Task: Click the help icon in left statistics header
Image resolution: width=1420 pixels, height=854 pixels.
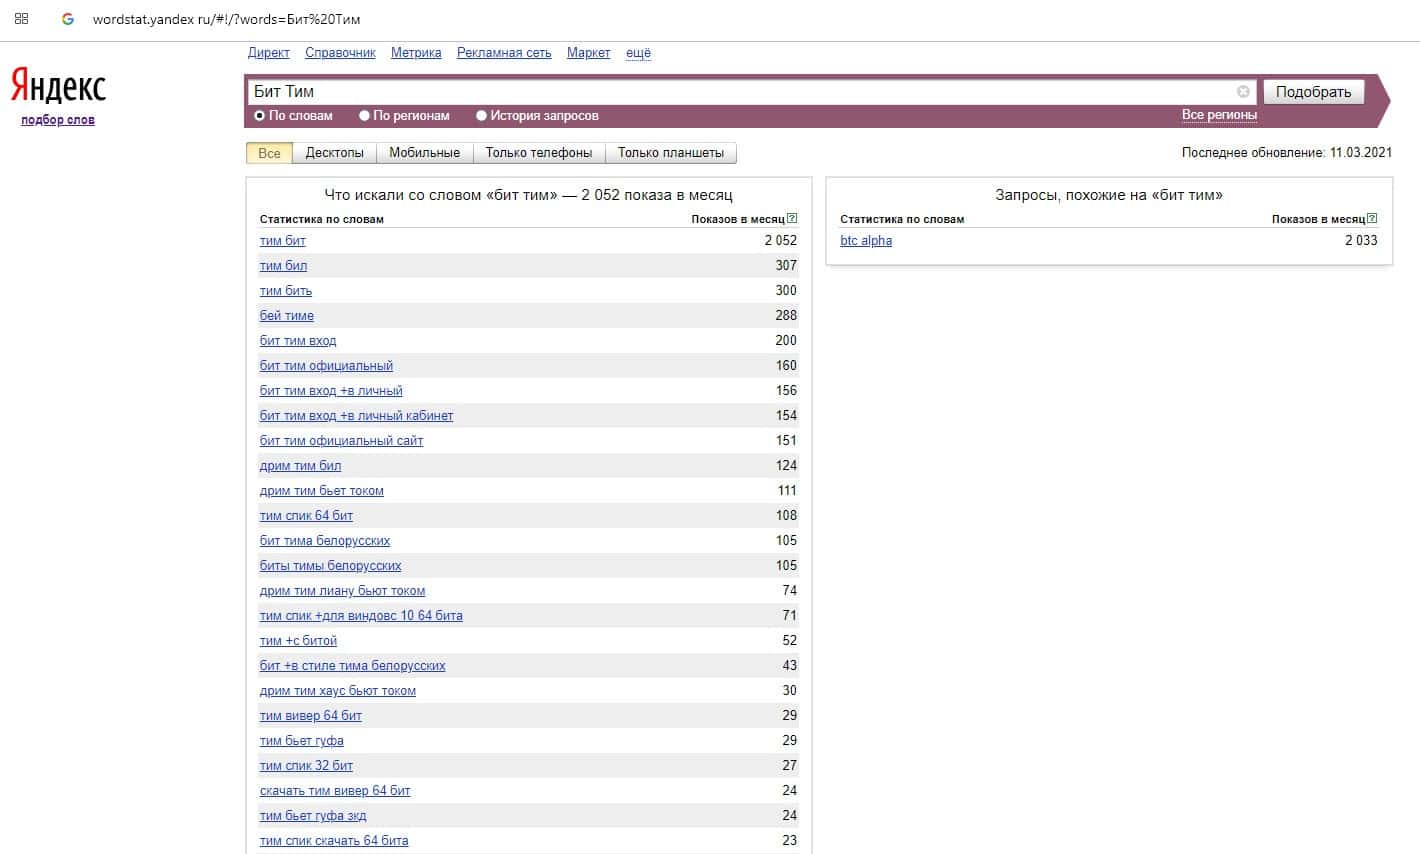Action: (792, 218)
